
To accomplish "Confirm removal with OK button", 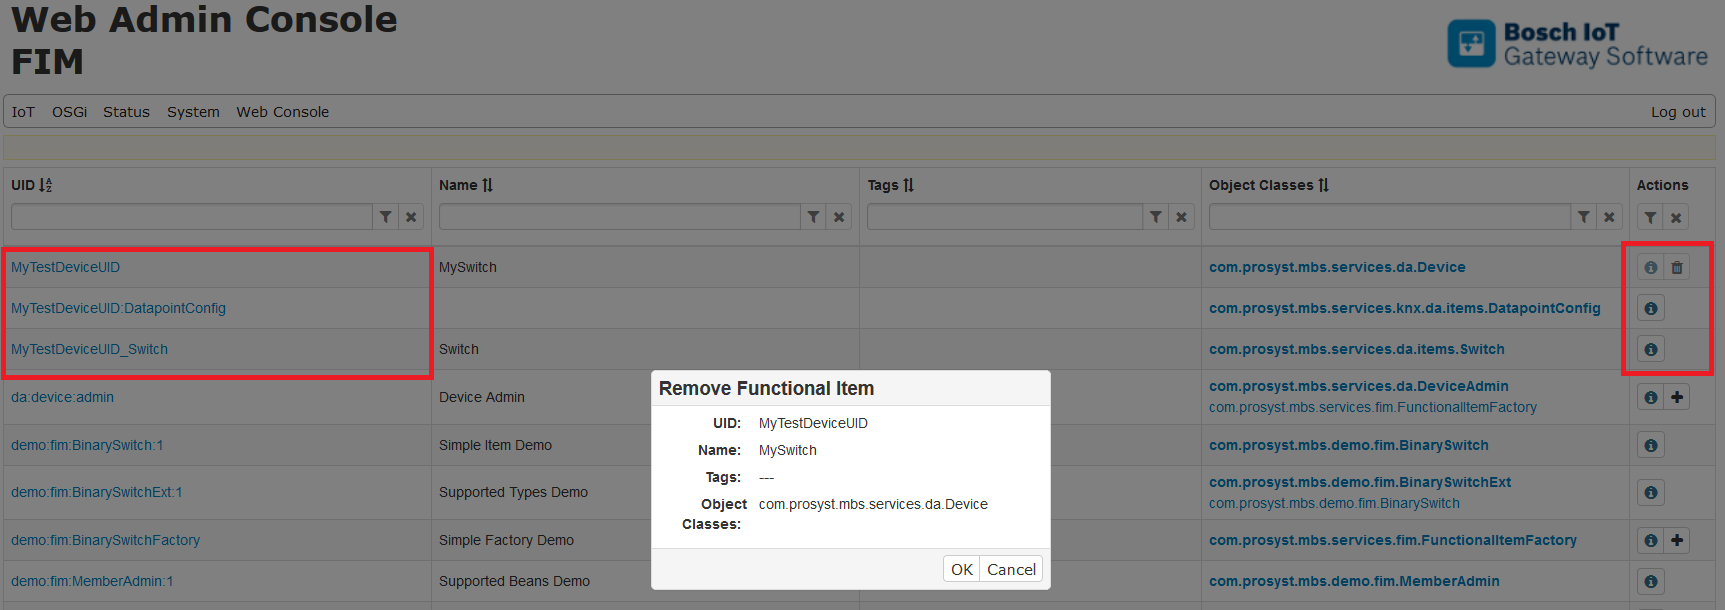I will click(961, 569).
